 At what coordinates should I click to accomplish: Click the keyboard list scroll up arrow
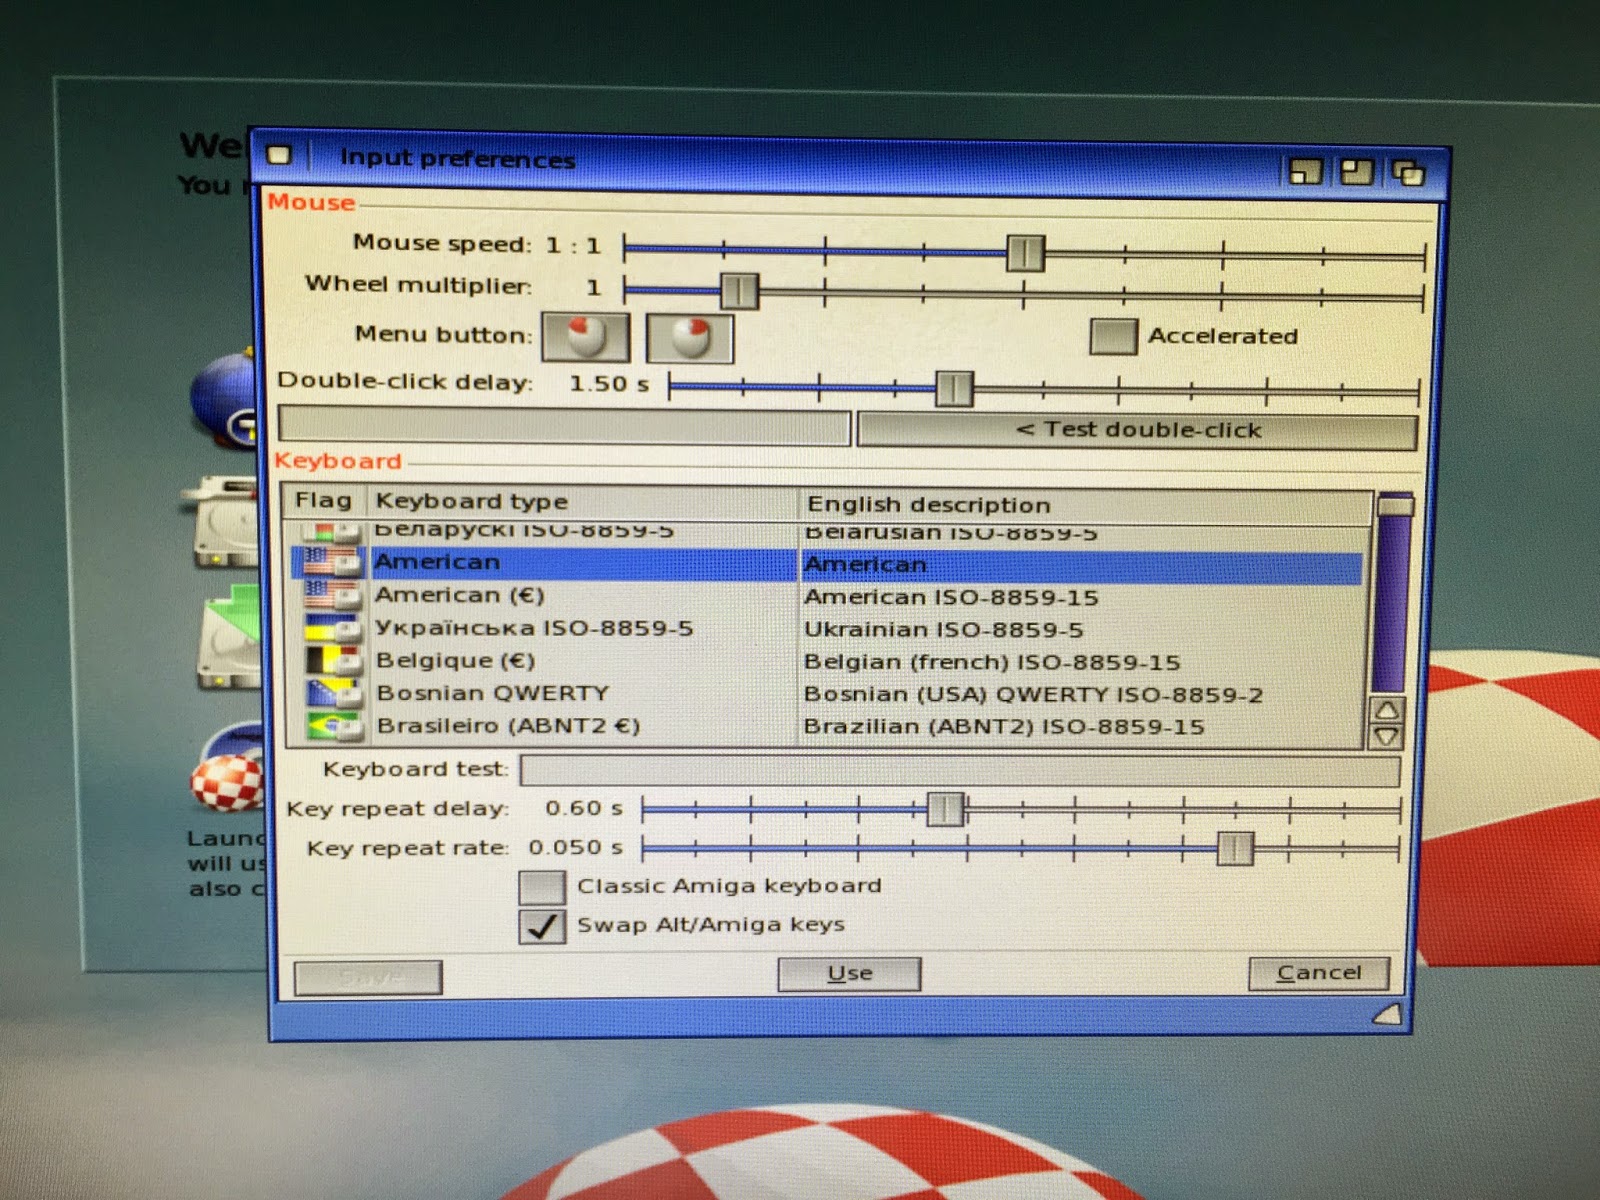[1387, 710]
